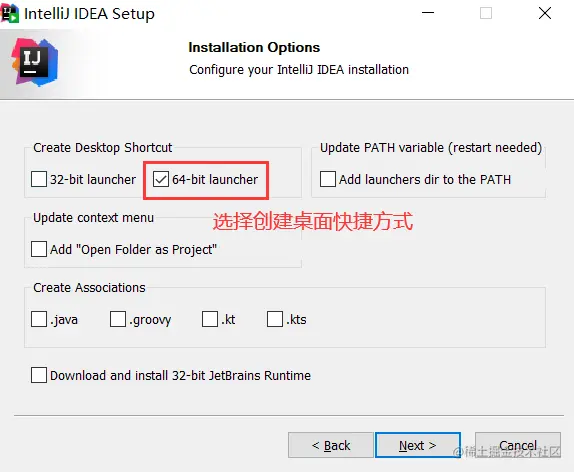
Task: Click the 64-bit launcher label text
Action: click(215, 179)
